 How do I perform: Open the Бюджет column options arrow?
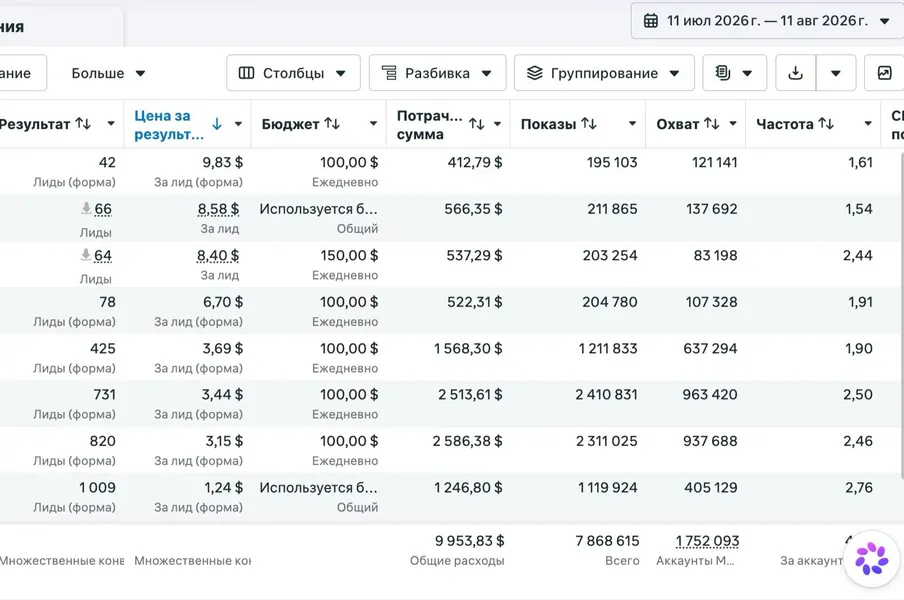pyautogui.click(x=373, y=124)
